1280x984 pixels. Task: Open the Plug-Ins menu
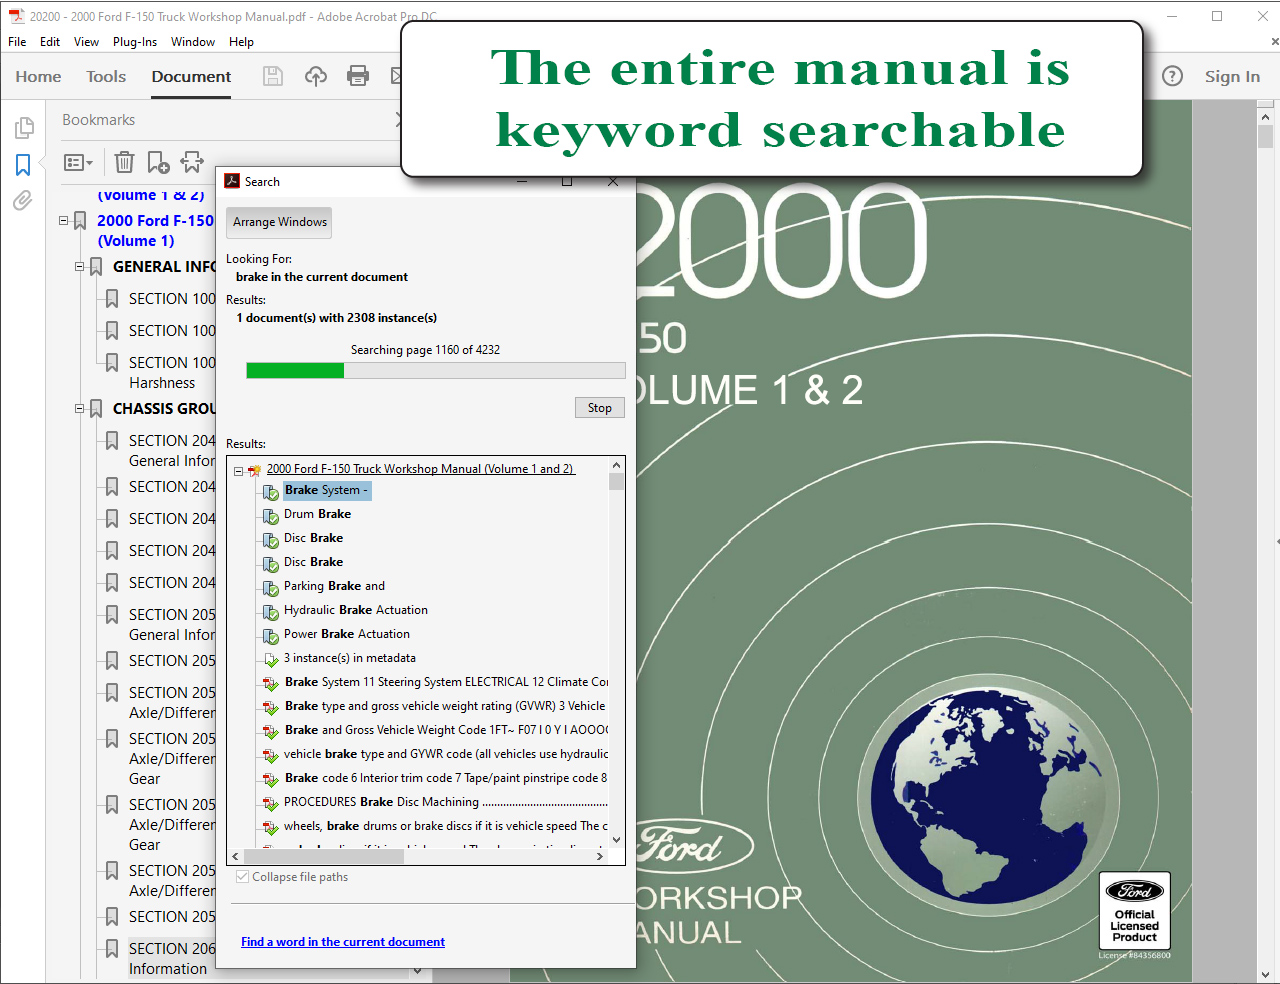[135, 42]
